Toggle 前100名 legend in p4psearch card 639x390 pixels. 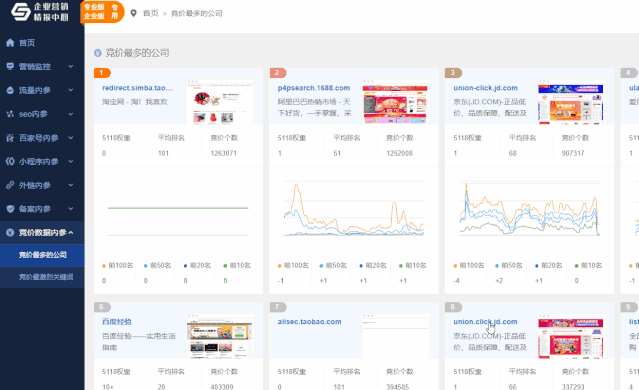(x=293, y=266)
